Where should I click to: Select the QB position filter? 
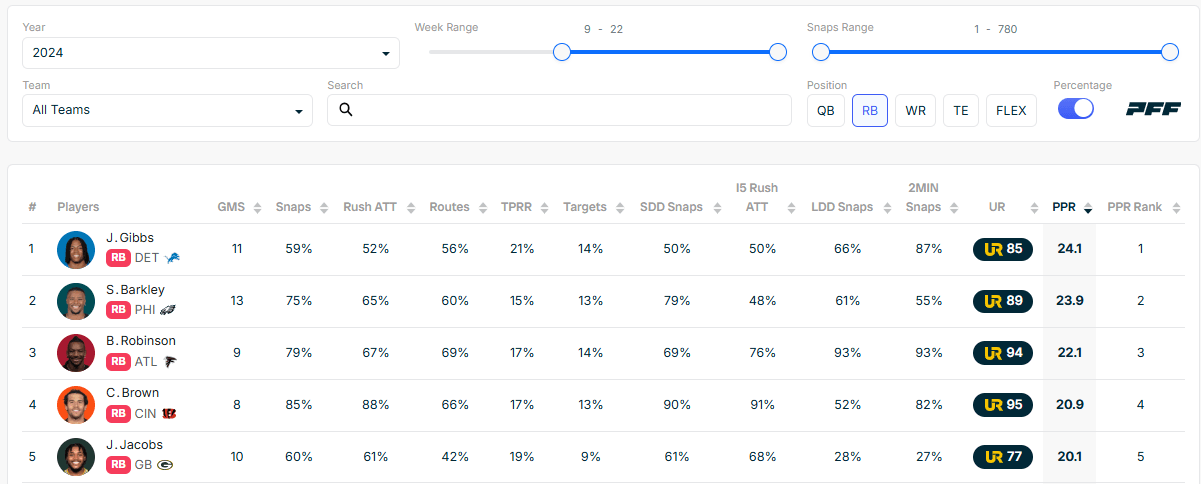[825, 111]
